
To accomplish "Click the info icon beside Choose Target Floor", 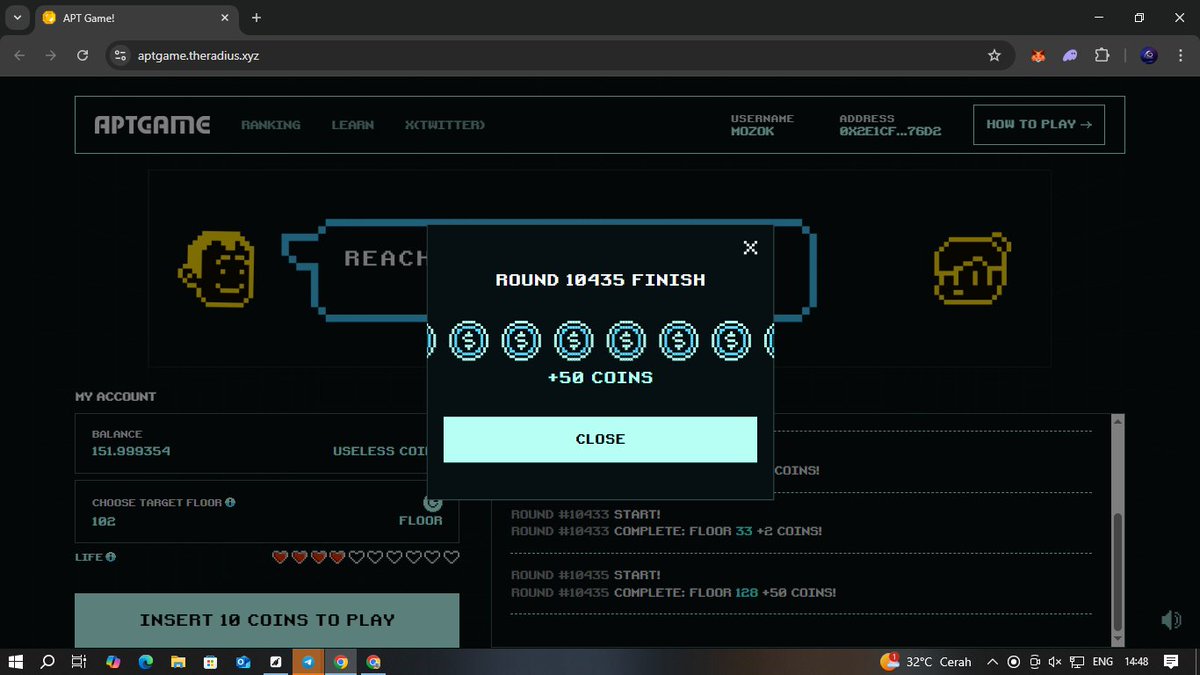I will tap(231, 502).
